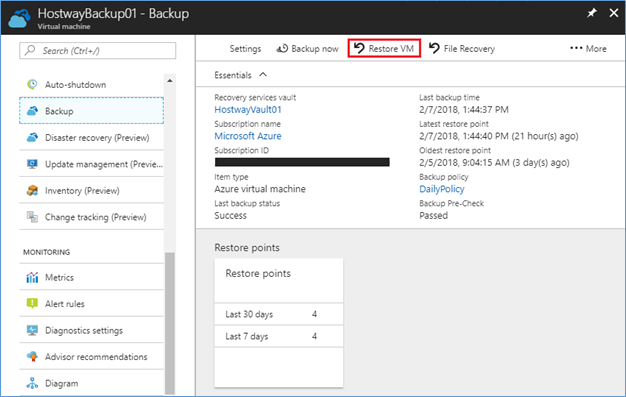The width and height of the screenshot is (626, 397).
Task: Open the Microsoft Azure subscription link
Action: pyautogui.click(x=248, y=136)
